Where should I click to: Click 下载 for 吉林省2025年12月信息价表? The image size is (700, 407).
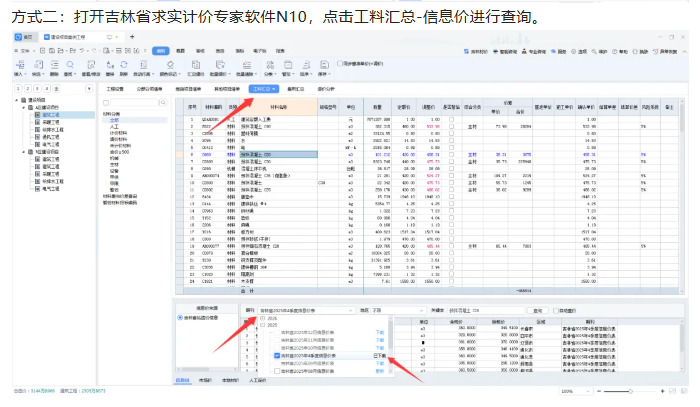pyautogui.click(x=379, y=332)
